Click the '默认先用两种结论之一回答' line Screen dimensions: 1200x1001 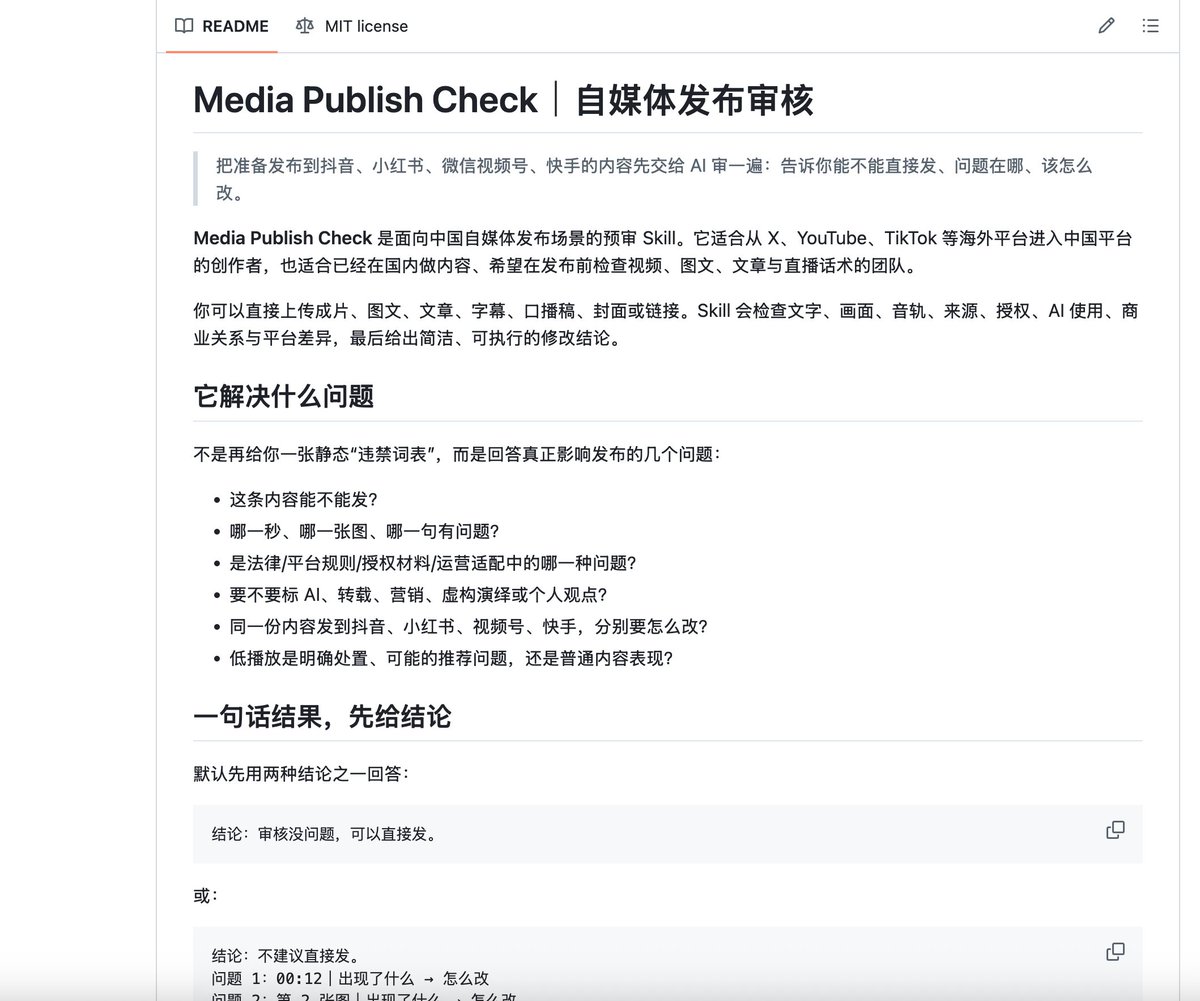pos(301,773)
